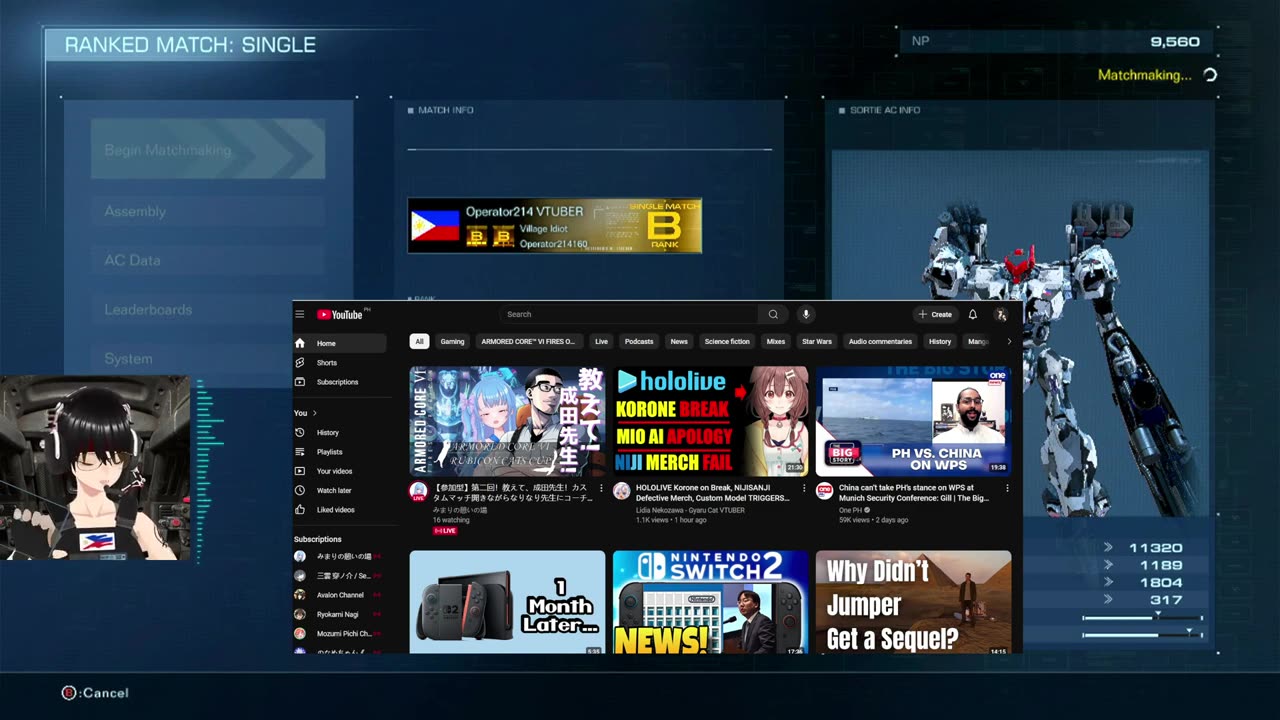The height and width of the screenshot is (720, 1280).
Task: Click the NP 9,560 value
Action: [x=1175, y=42]
